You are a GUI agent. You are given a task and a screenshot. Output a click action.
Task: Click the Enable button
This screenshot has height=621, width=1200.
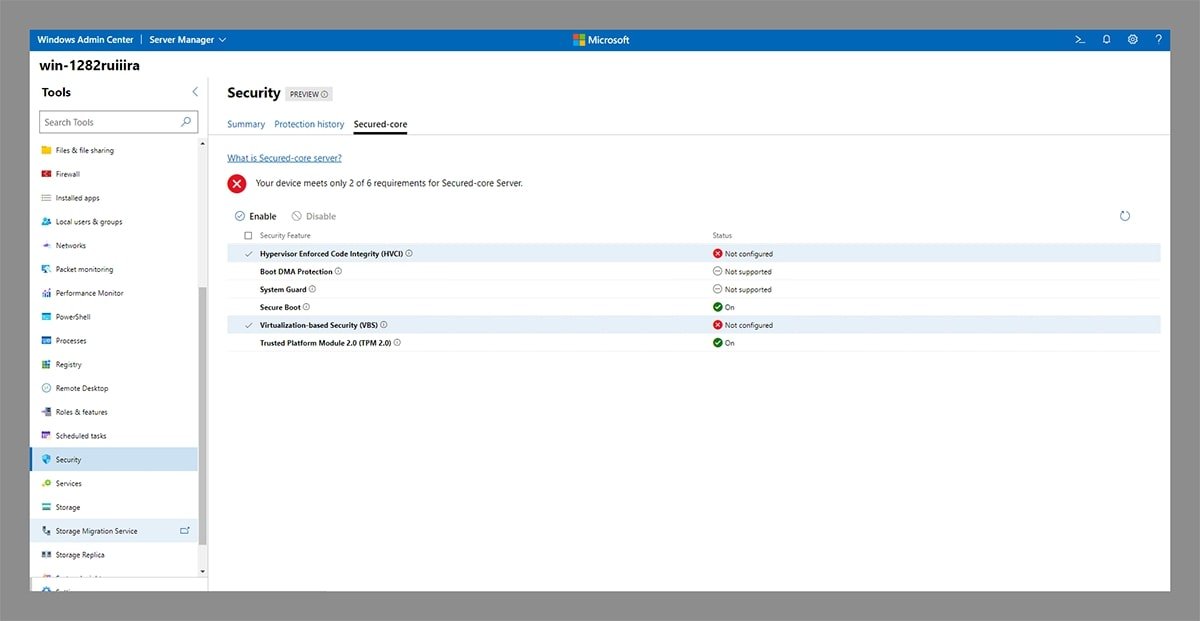coord(256,216)
